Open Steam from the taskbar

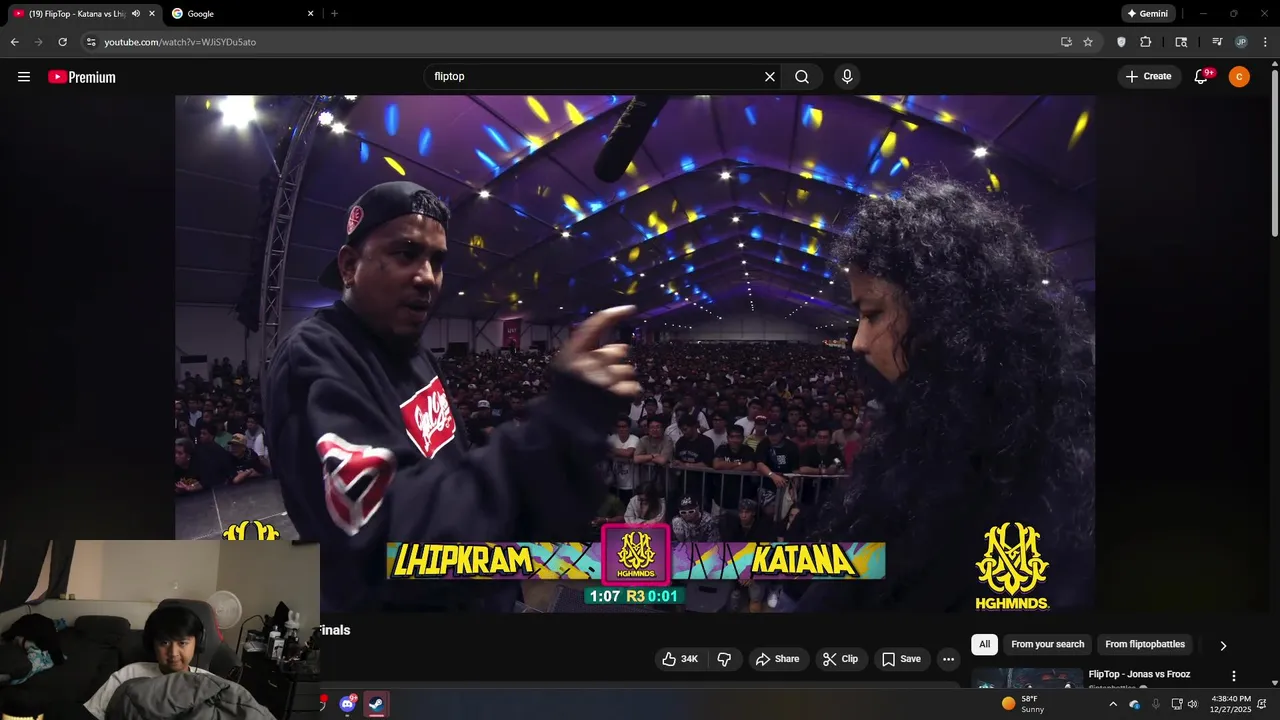[377, 703]
